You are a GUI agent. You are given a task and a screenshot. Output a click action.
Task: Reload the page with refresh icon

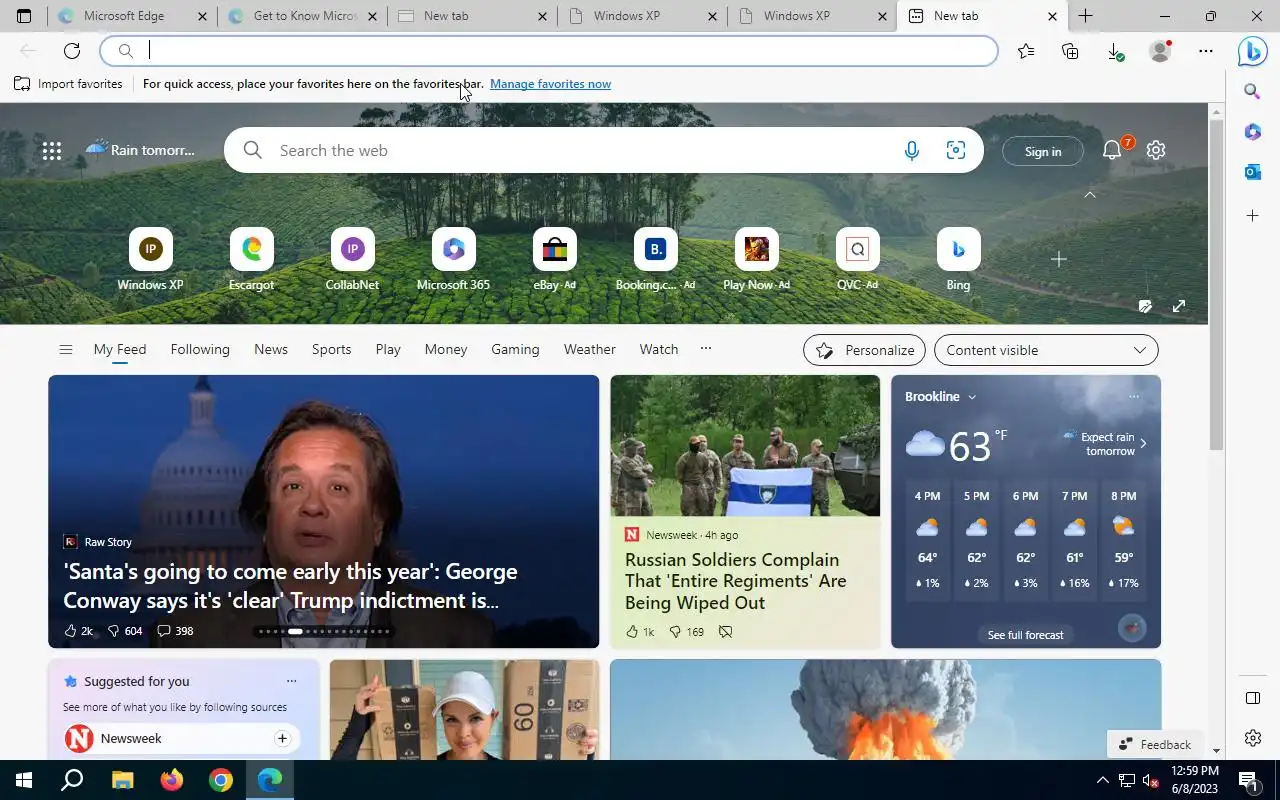(x=72, y=51)
